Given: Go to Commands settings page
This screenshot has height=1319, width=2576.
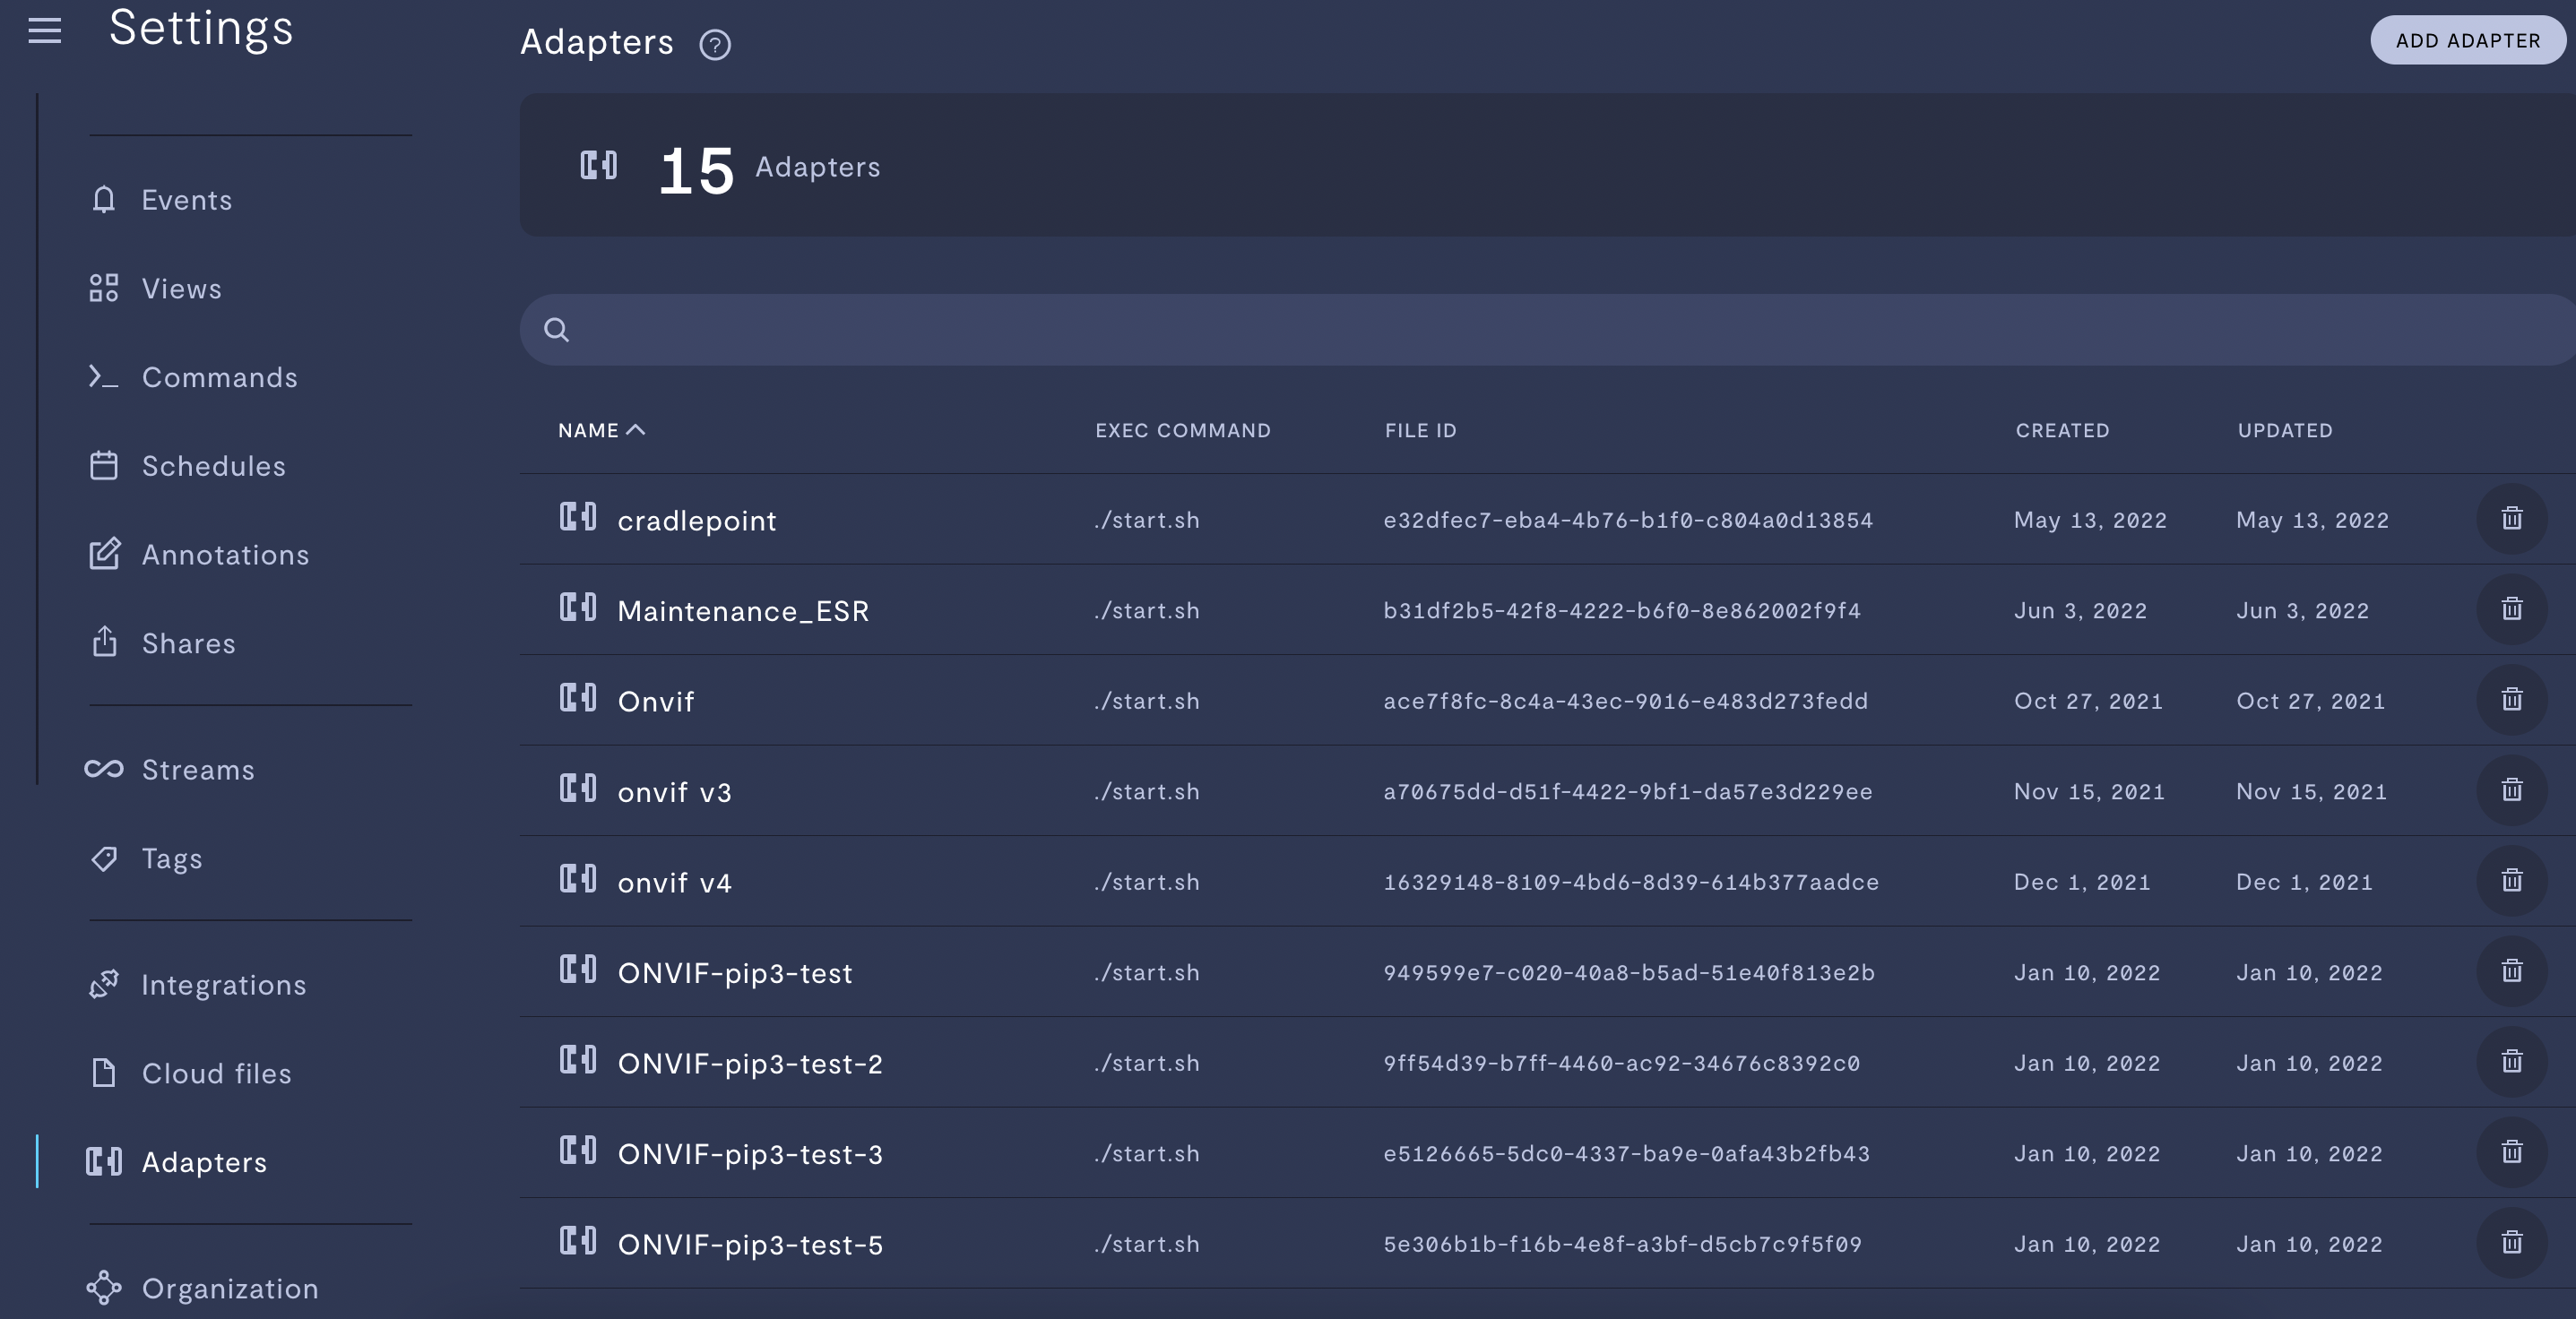Looking at the screenshot, I should (219, 378).
